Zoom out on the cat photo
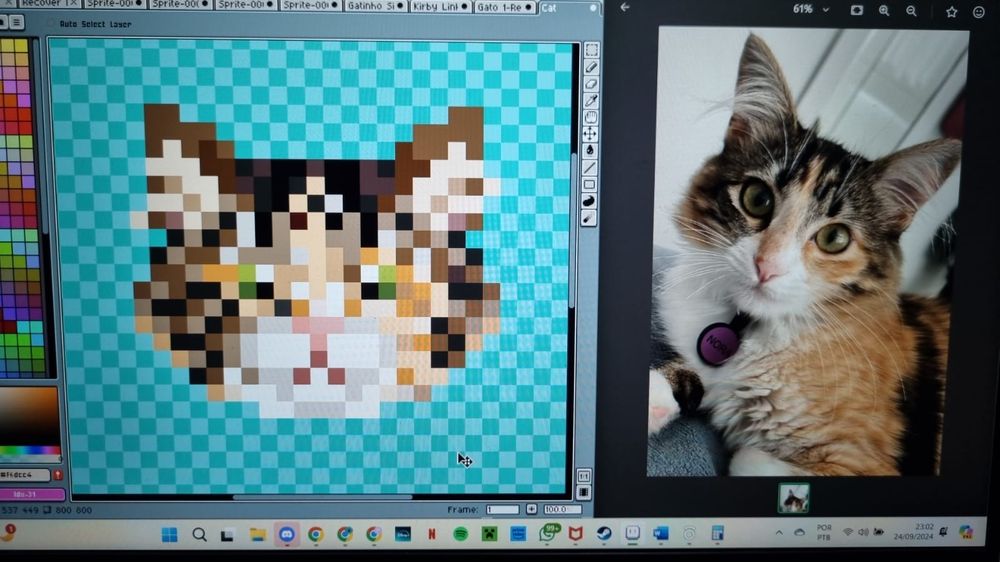The height and width of the screenshot is (562, 1000). (911, 11)
